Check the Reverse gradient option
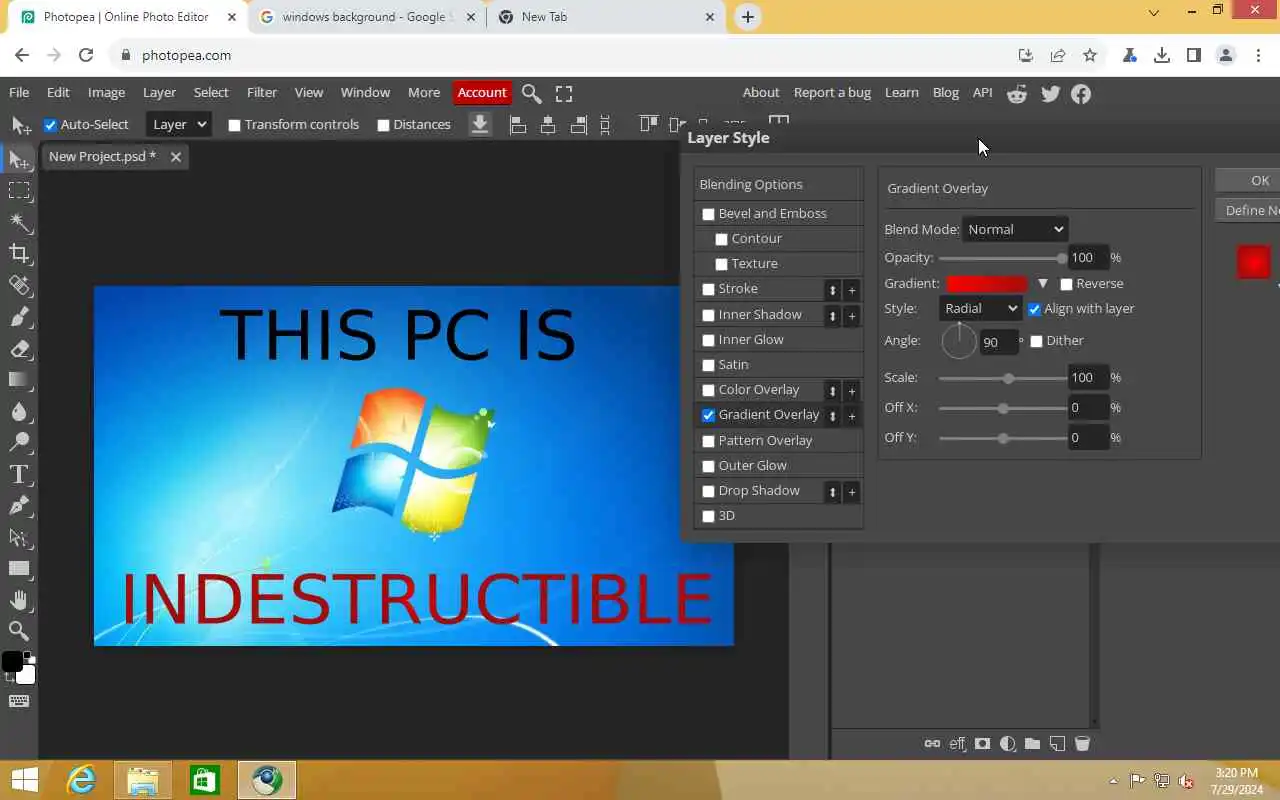 [x=1066, y=284]
